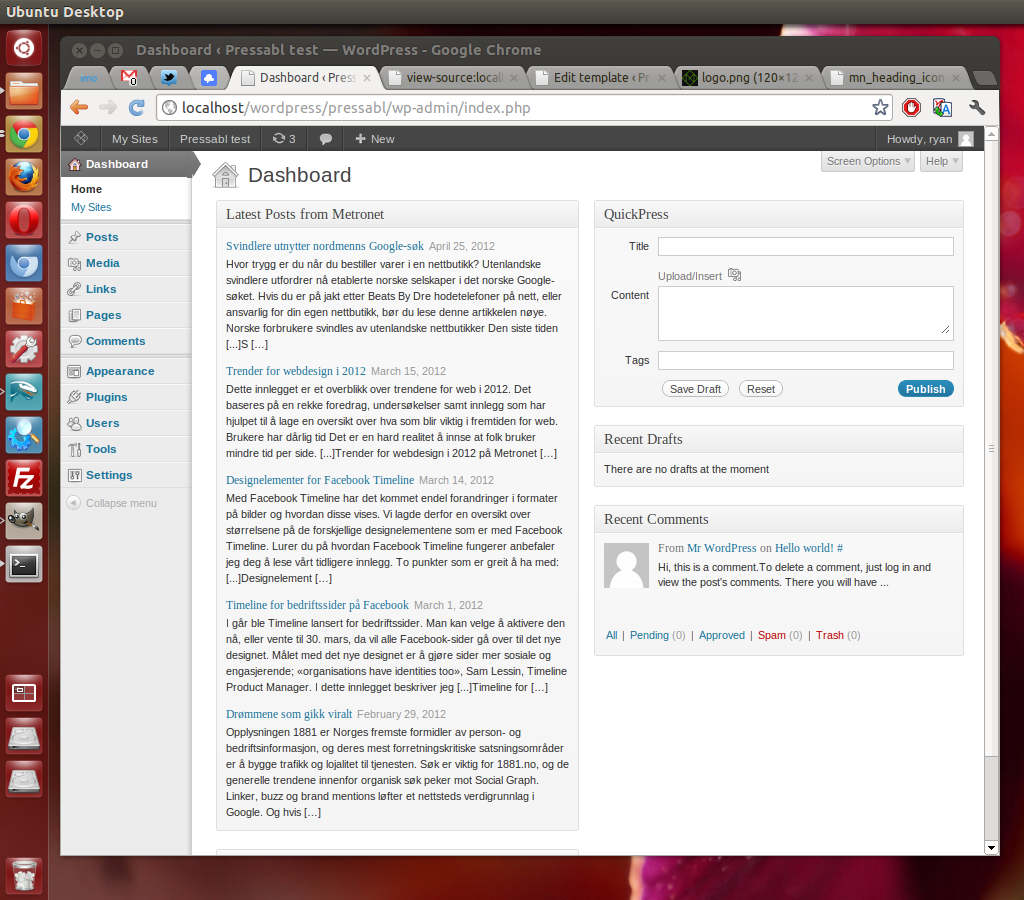Click the translate extension icon
The height and width of the screenshot is (900, 1024).
(942, 107)
